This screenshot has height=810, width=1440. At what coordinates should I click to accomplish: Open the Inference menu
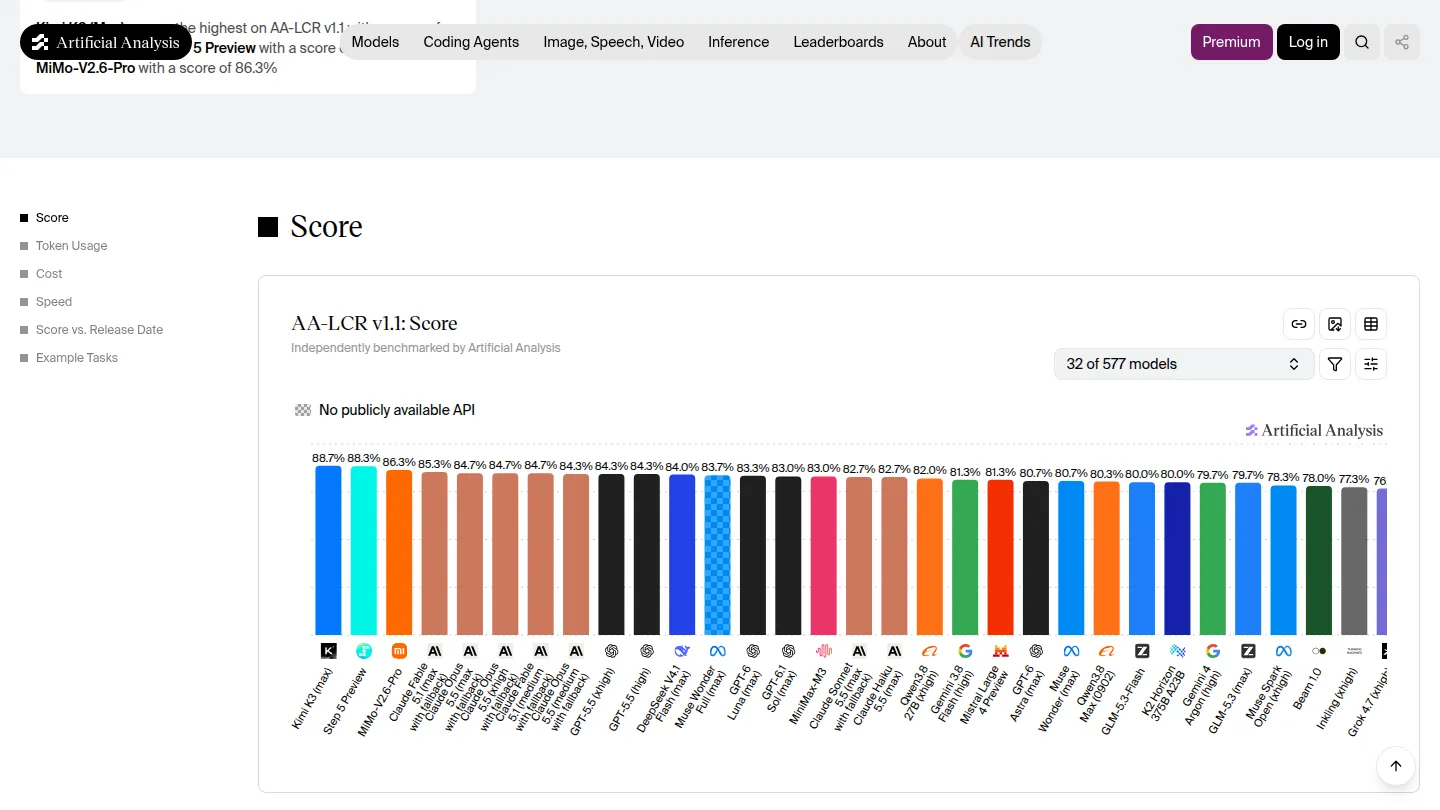tap(739, 42)
